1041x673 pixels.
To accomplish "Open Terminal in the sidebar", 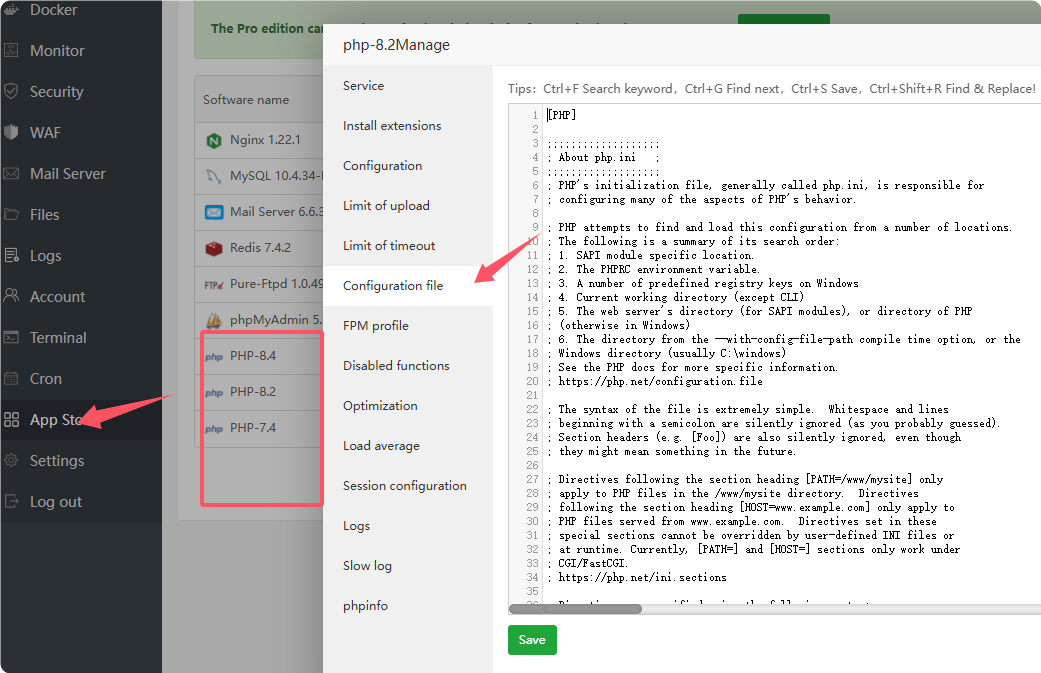I will 81,337.
